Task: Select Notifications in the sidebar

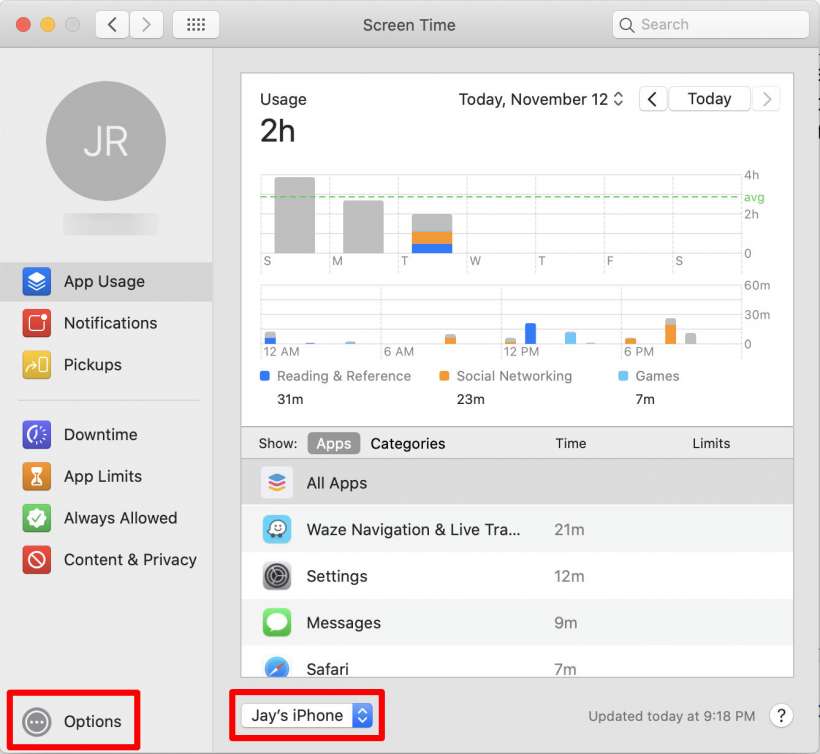Action: click(x=106, y=323)
